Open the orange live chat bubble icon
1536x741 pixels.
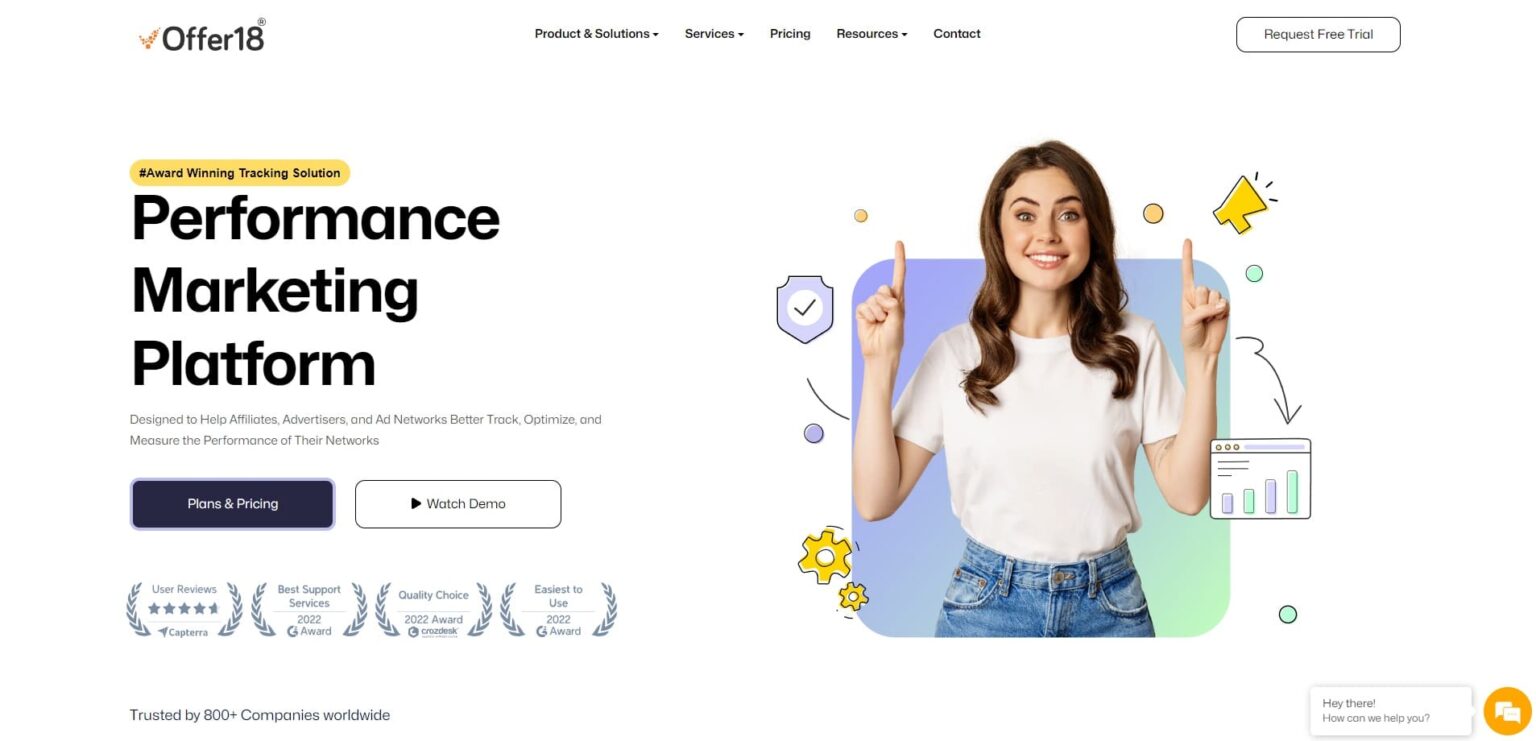1506,710
